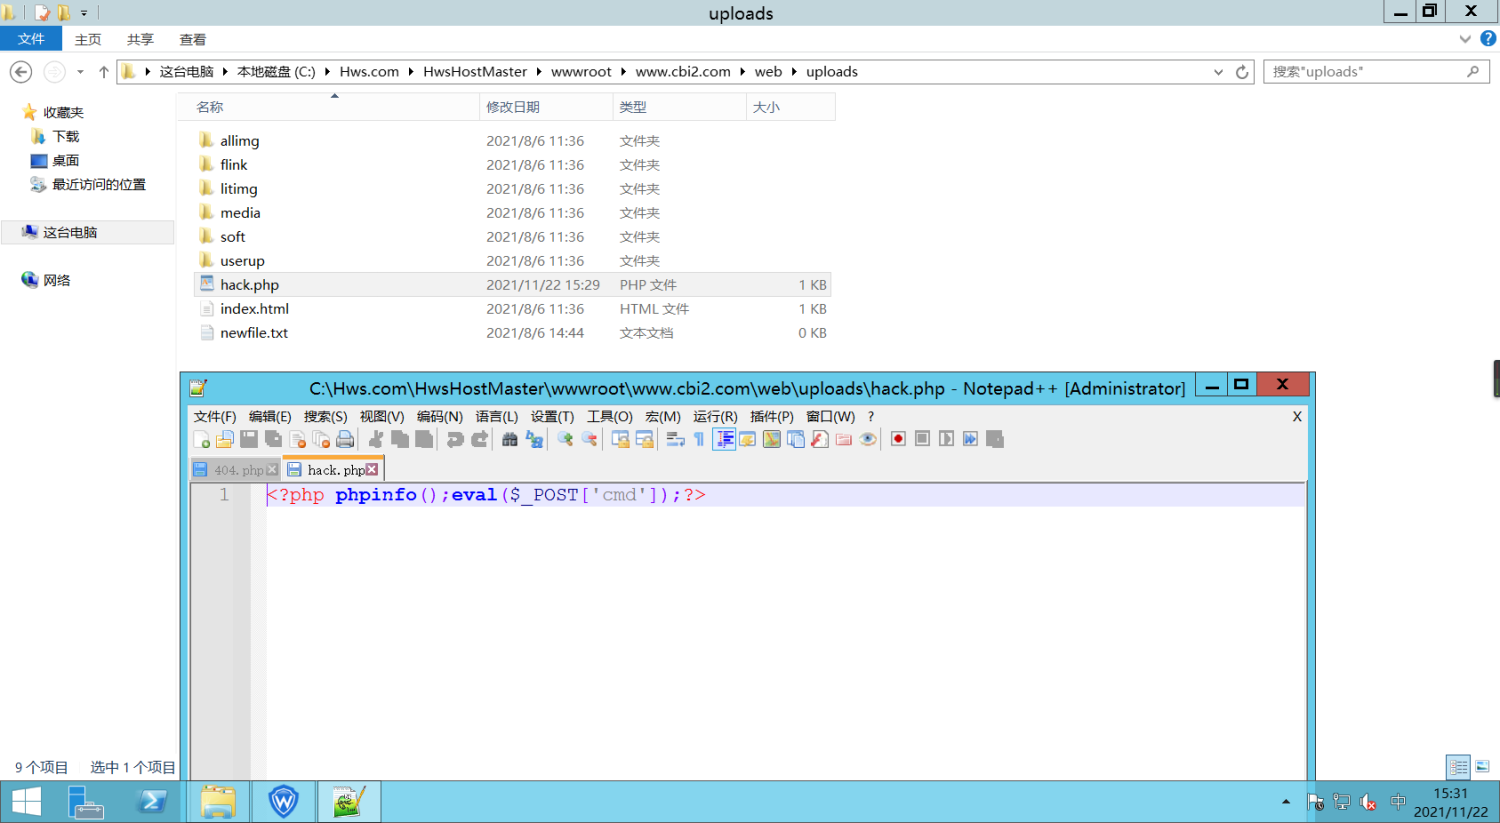Open PowerShell from the taskbar

click(151, 802)
